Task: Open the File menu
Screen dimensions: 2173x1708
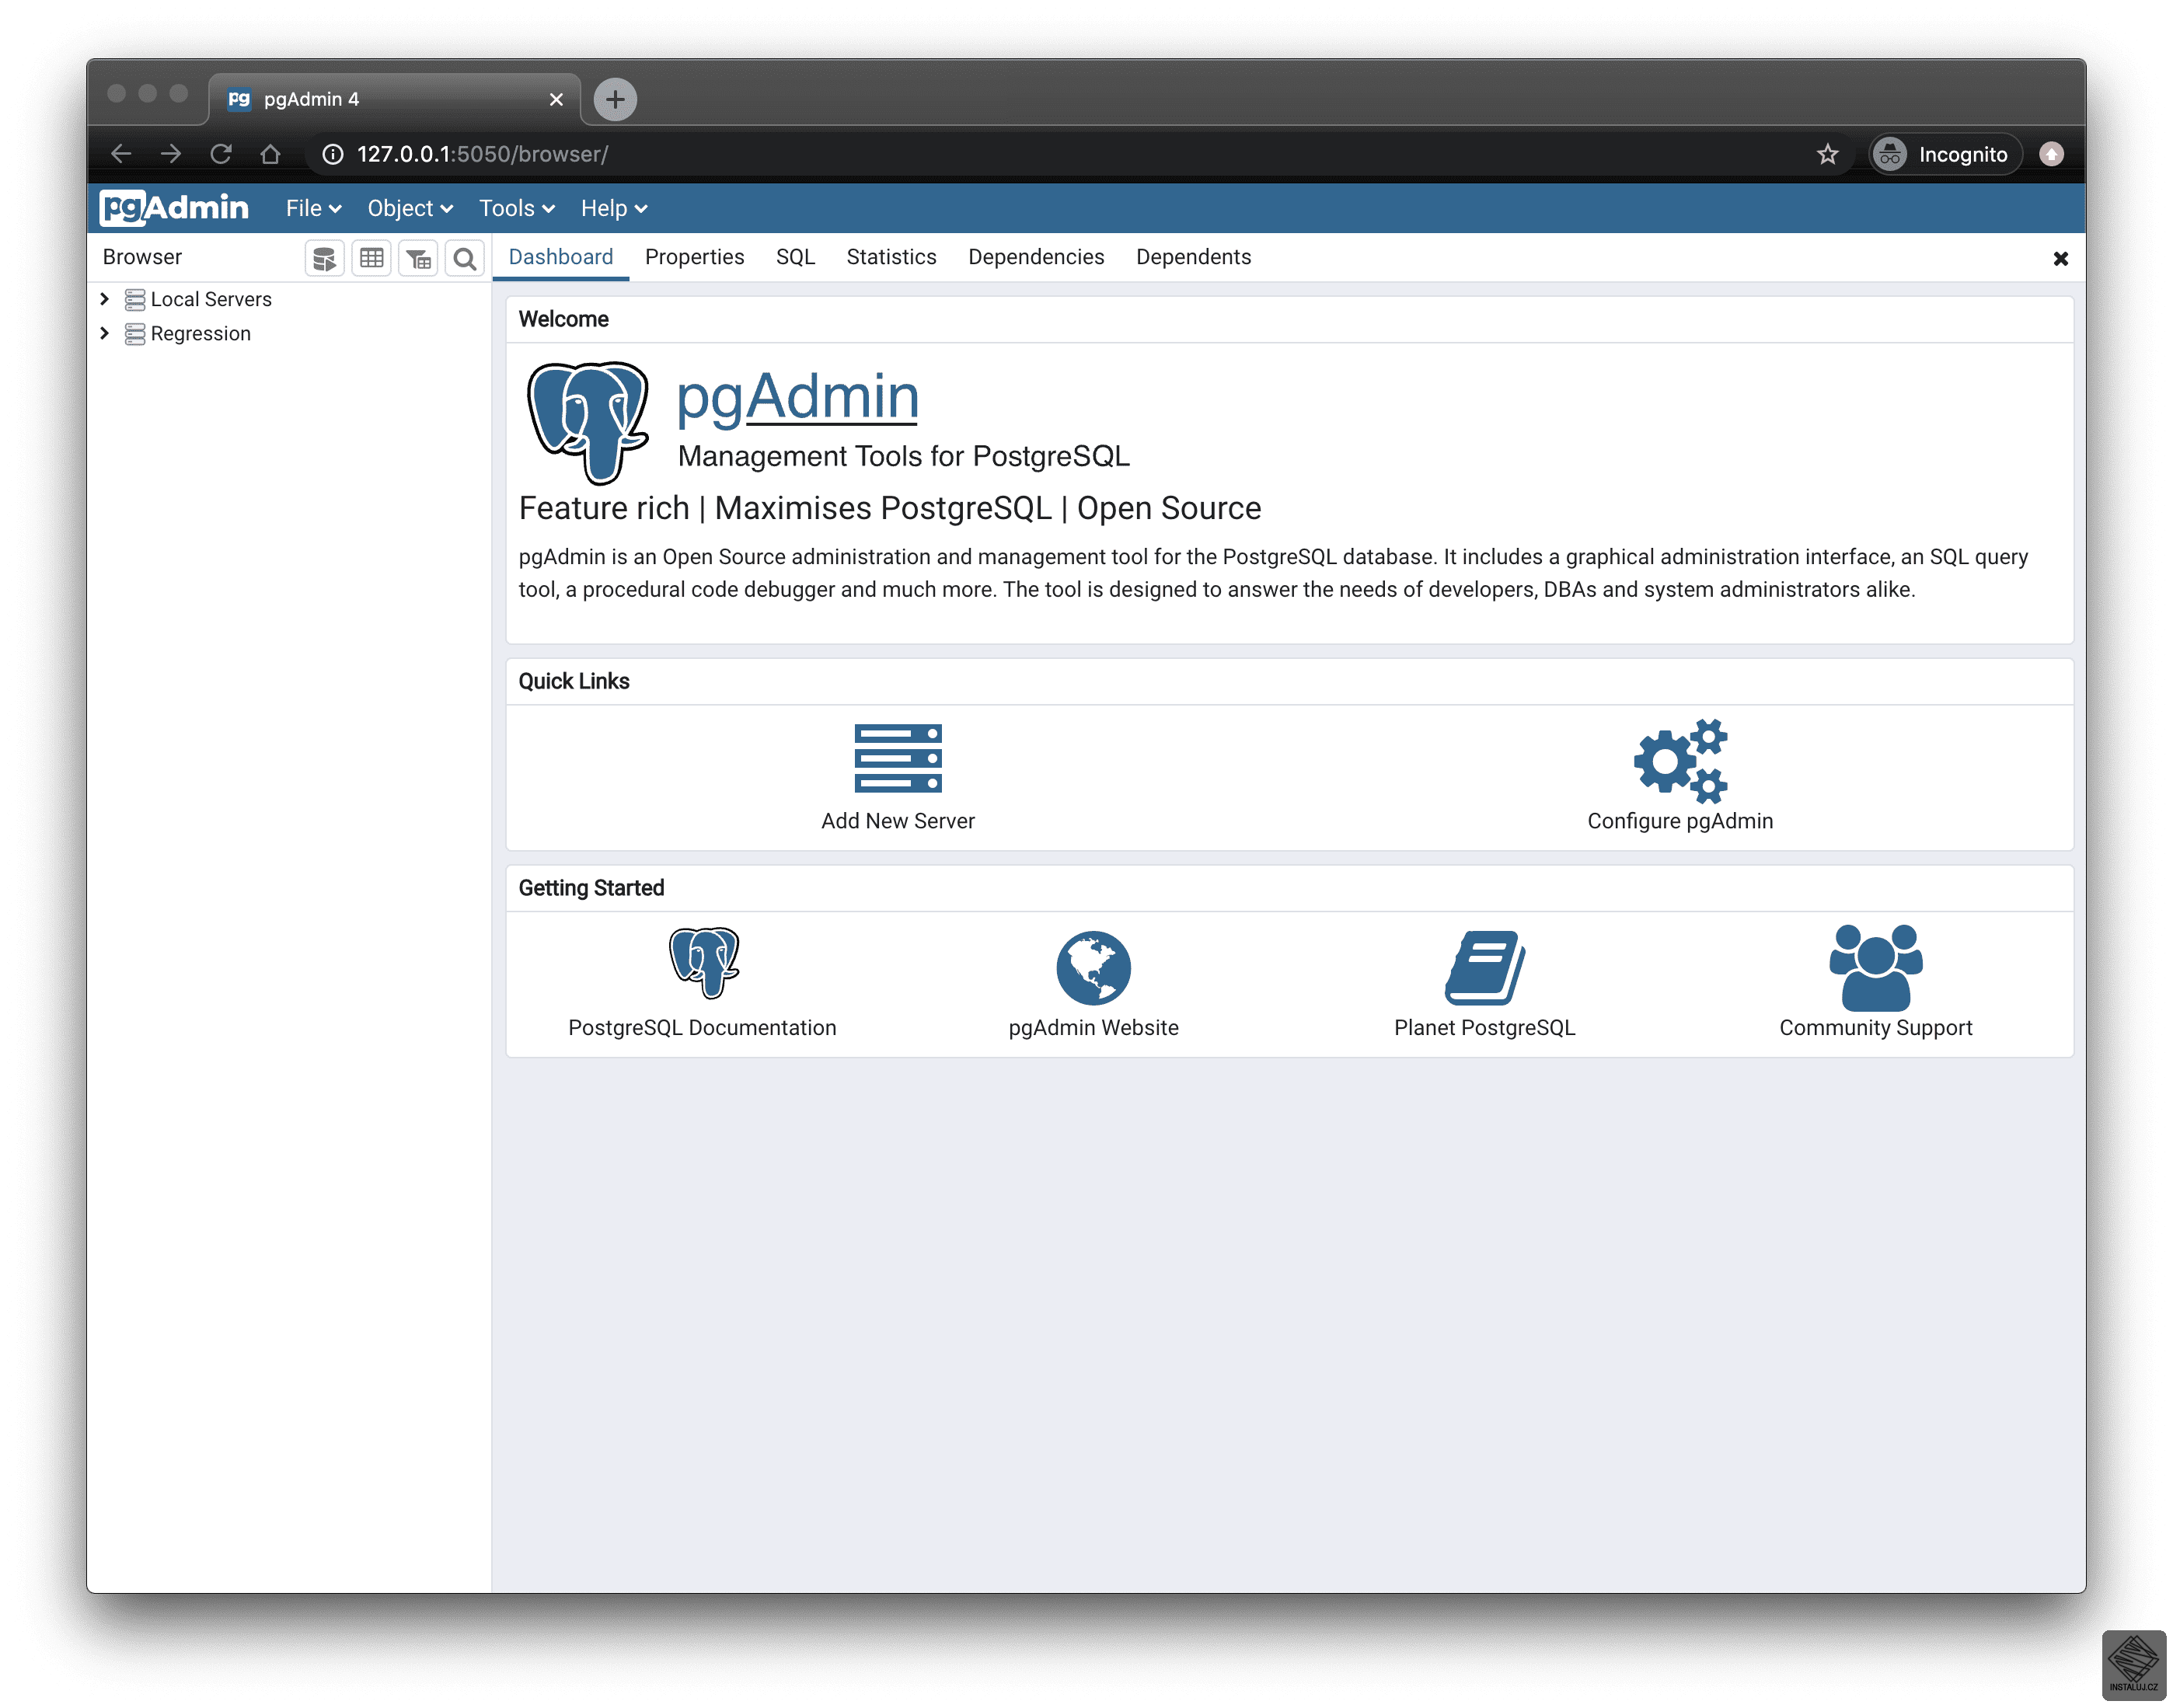Action: (x=313, y=208)
